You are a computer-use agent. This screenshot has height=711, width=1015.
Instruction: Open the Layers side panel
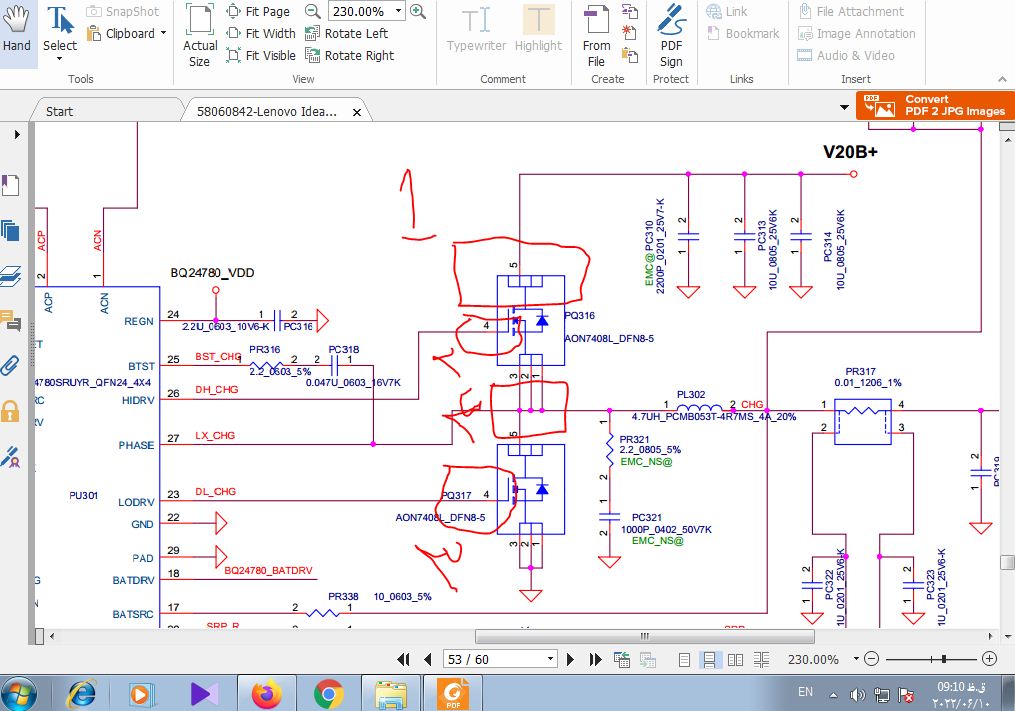click(10, 276)
